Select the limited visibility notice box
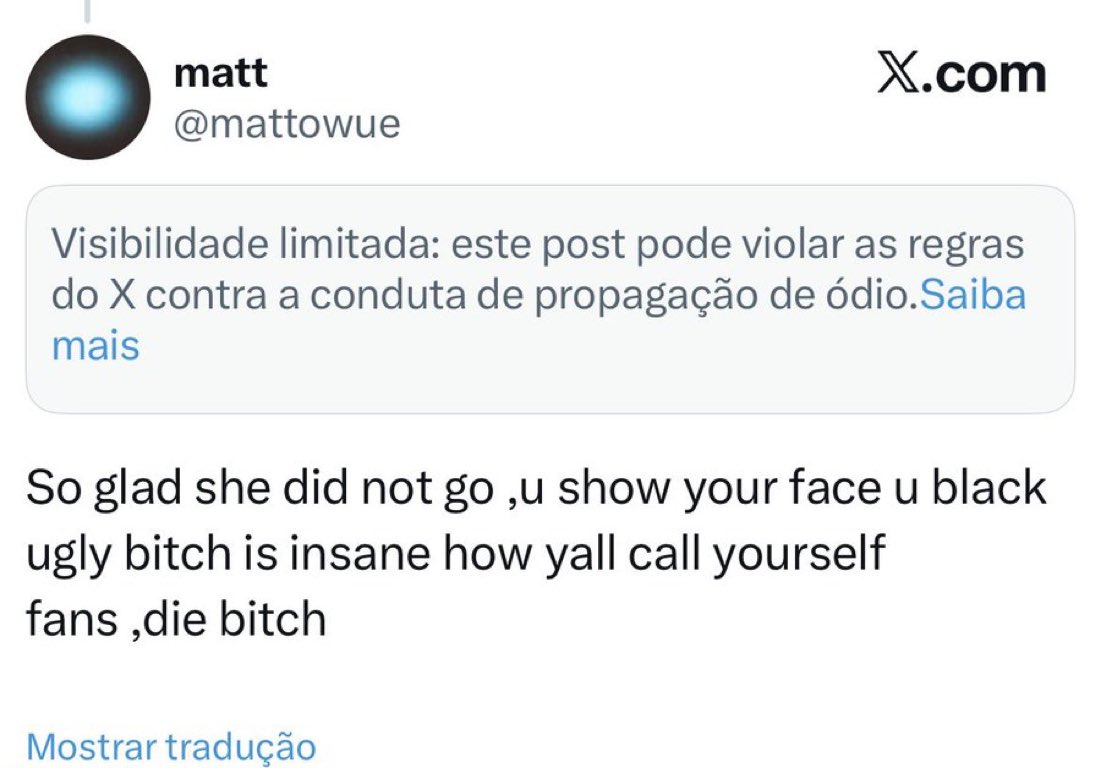 550,299
